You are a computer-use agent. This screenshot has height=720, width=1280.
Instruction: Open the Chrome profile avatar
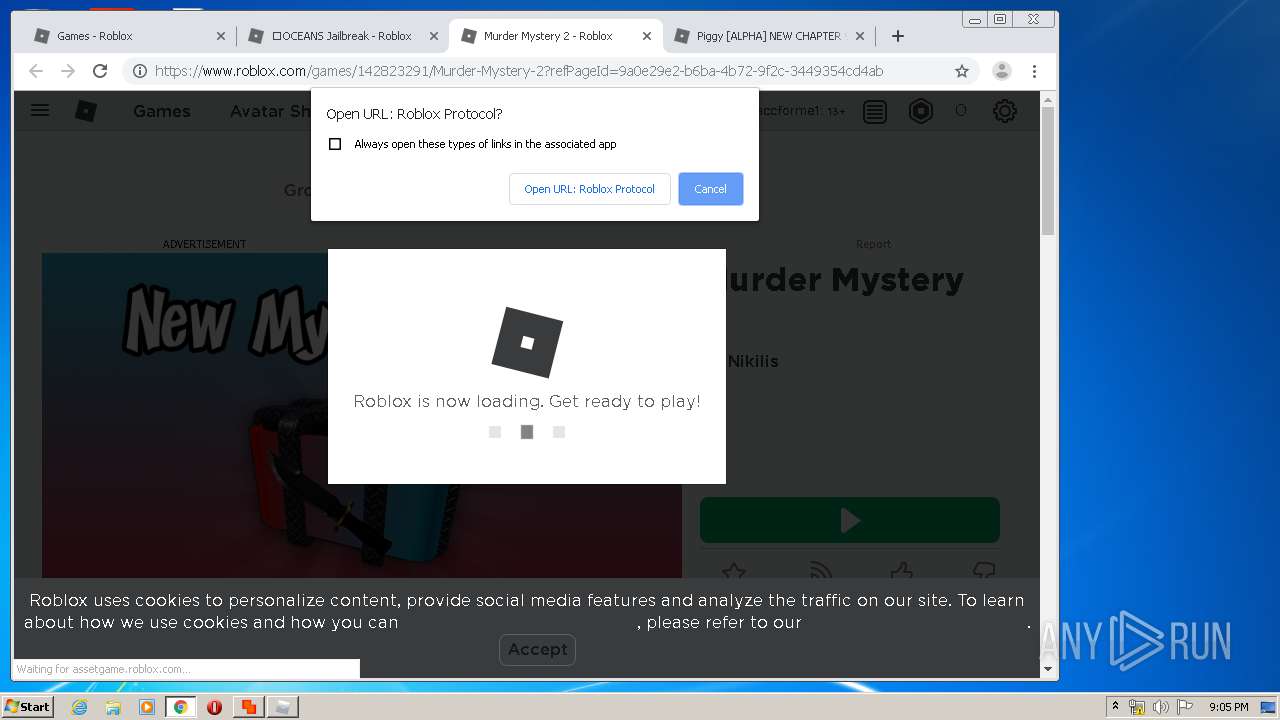[x=1001, y=71]
